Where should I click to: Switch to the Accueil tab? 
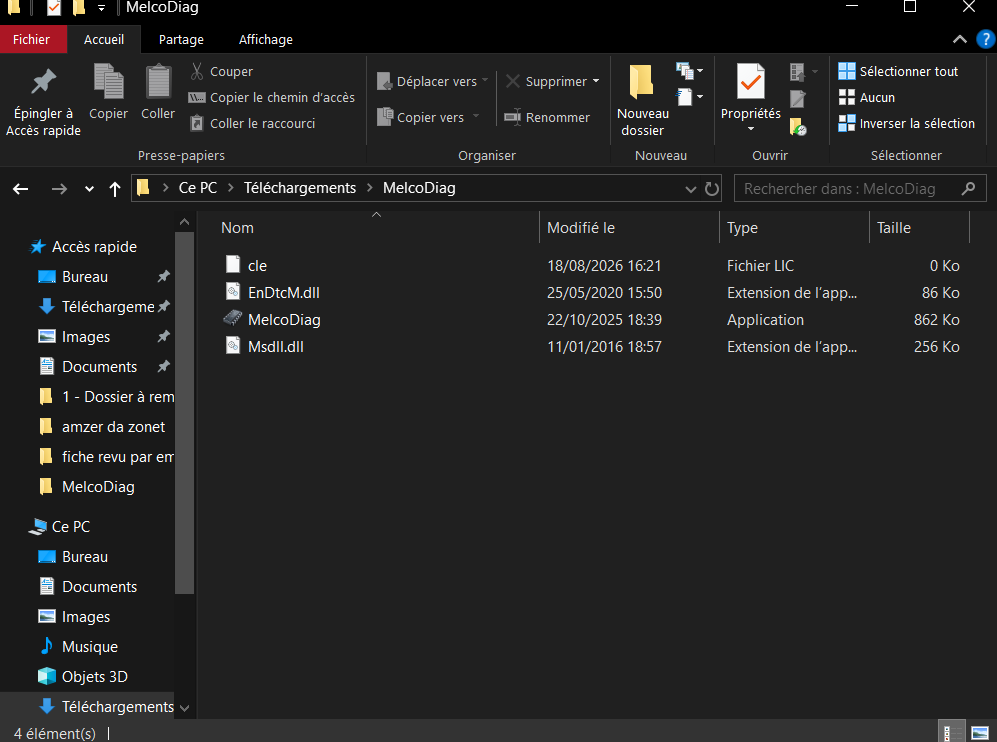pos(104,39)
